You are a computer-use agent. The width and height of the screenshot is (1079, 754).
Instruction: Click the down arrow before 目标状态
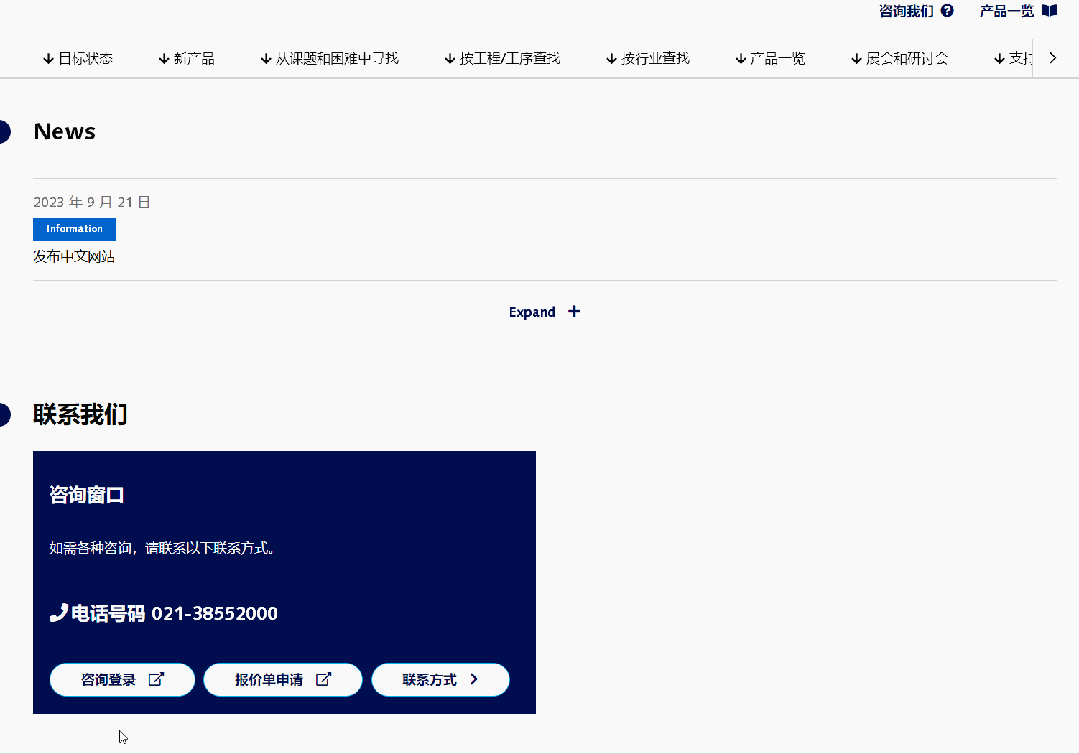tap(48, 59)
